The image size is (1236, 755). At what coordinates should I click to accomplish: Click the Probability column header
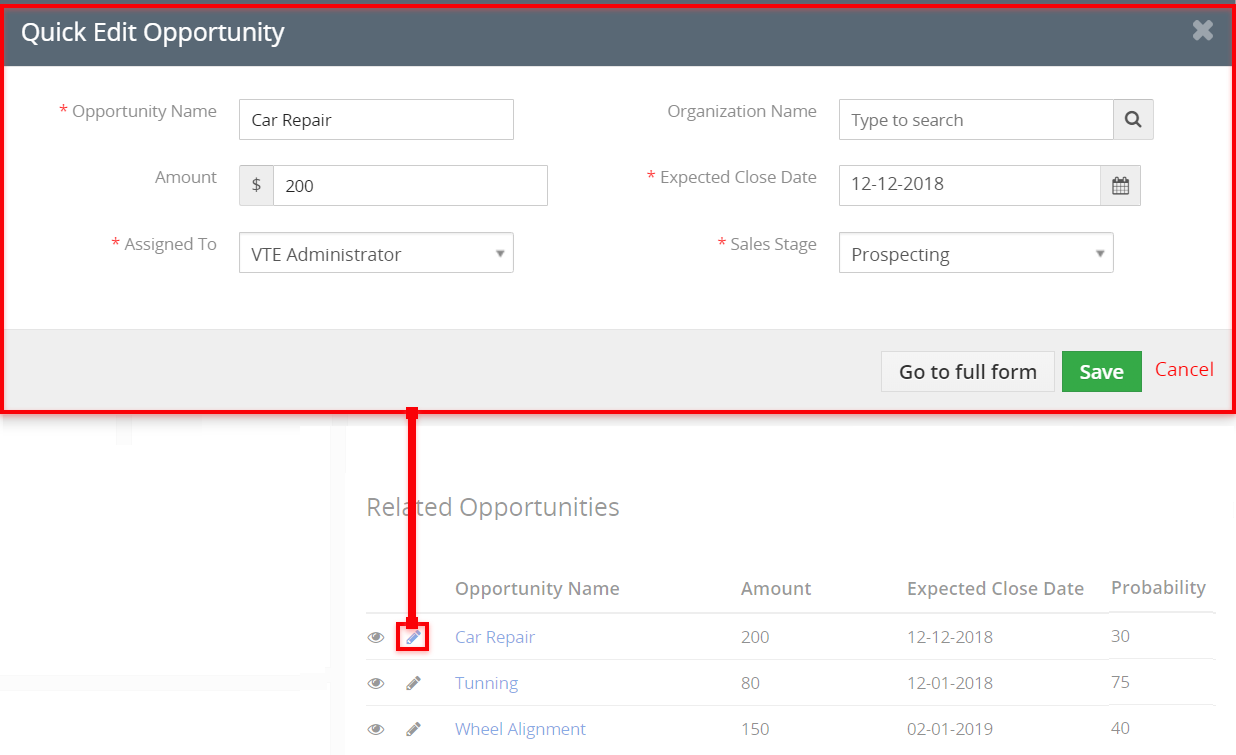(x=1158, y=588)
